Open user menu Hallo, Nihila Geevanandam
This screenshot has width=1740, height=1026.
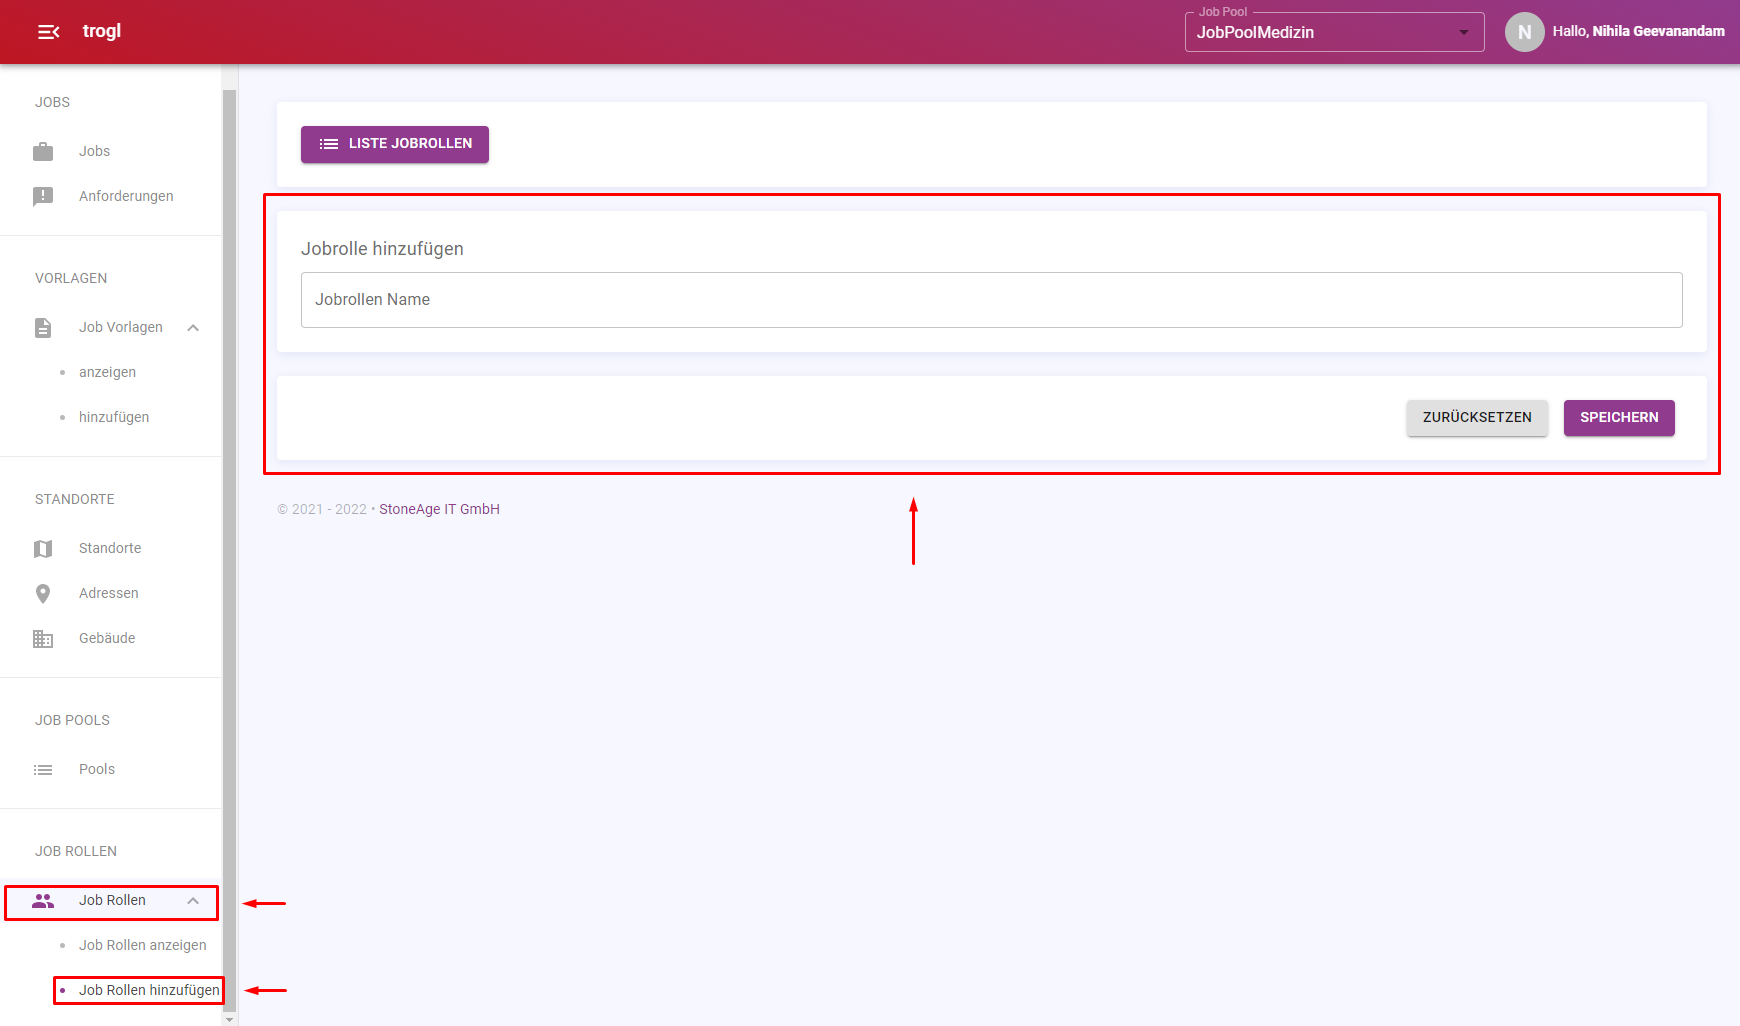(1638, 31)
